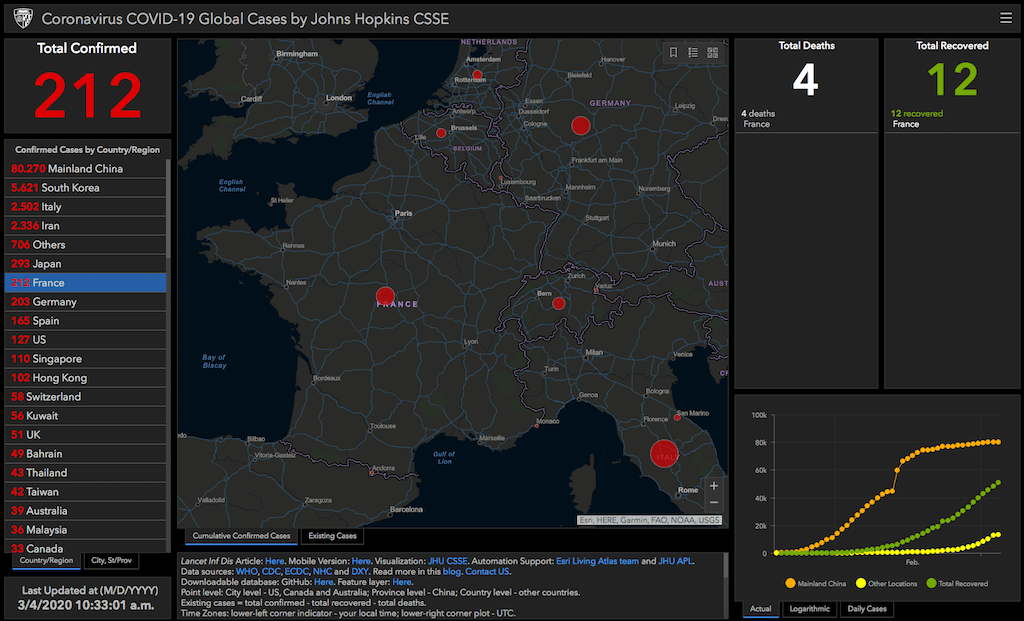
Task: Toggle Mainland China series in chart legend
Action: [x=818, y=583]
